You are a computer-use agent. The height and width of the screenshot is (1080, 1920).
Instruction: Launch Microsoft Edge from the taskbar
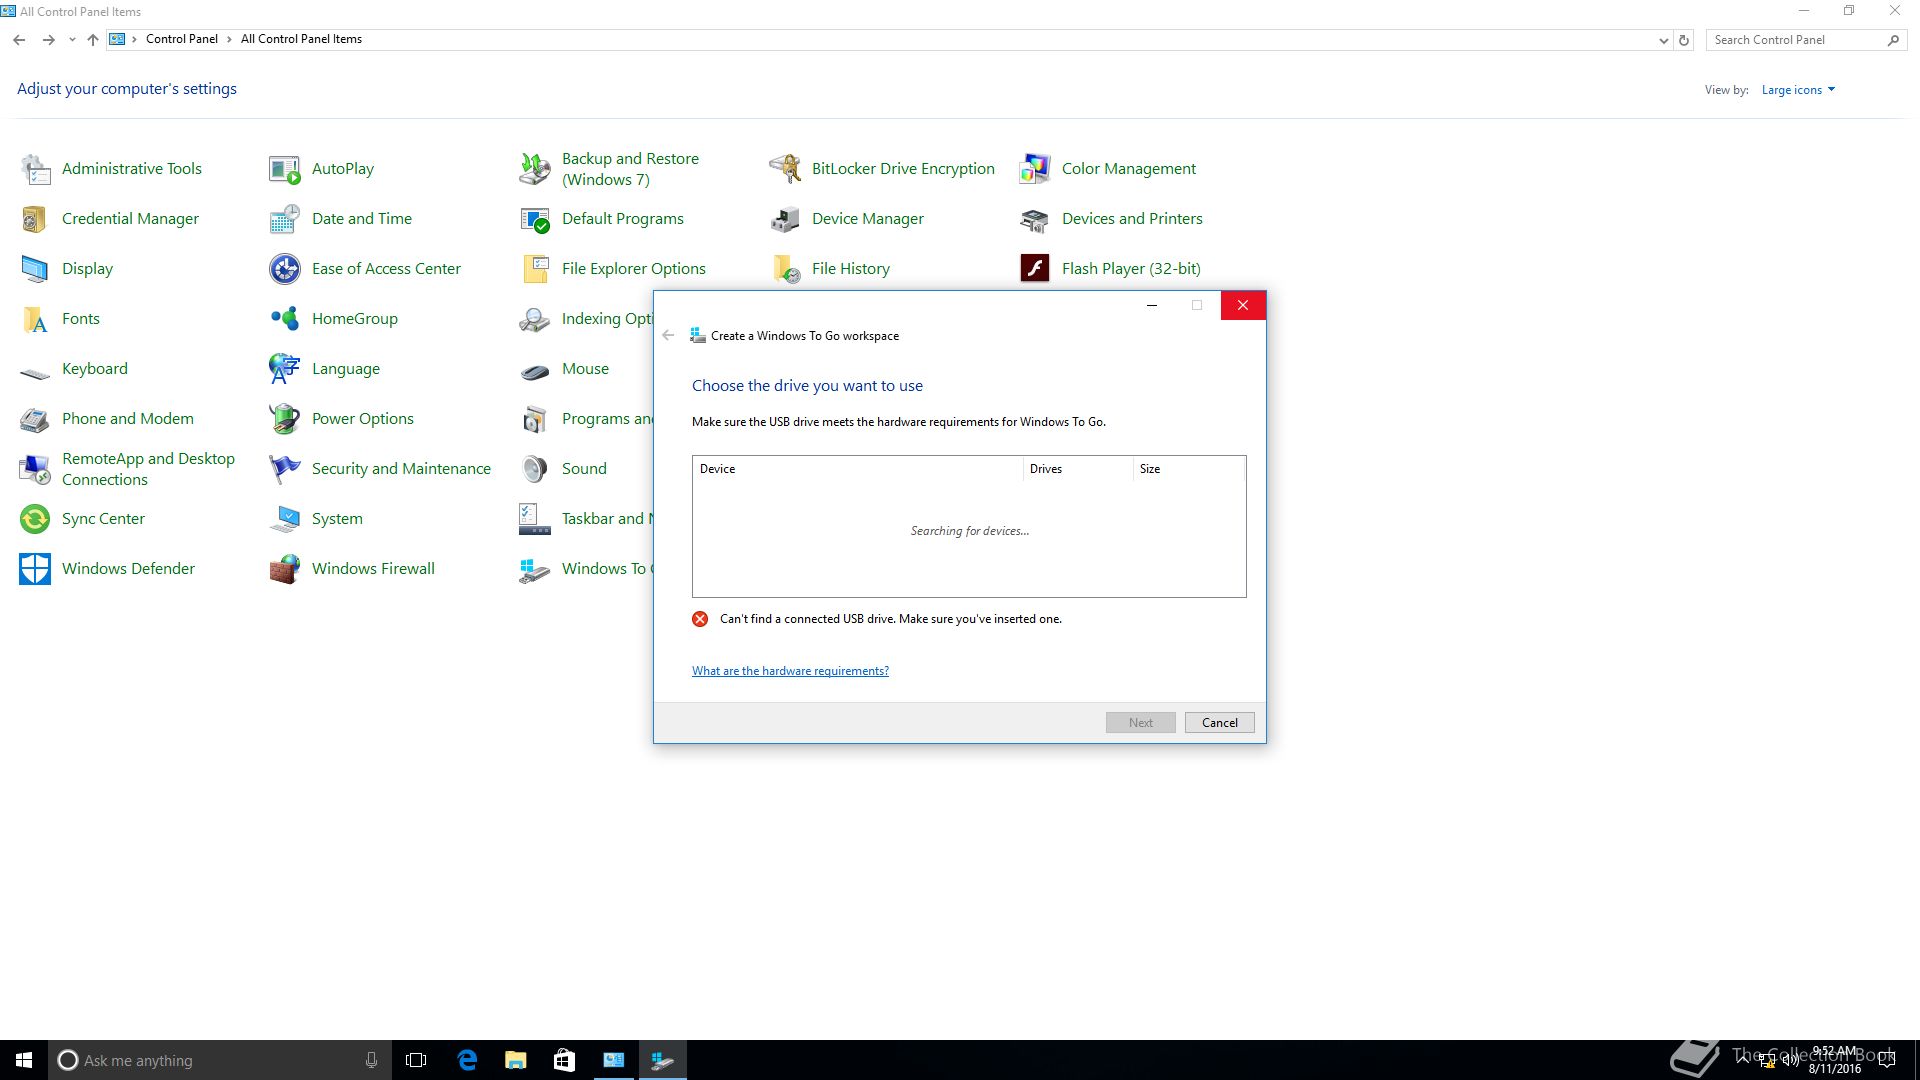(466, 1060)
